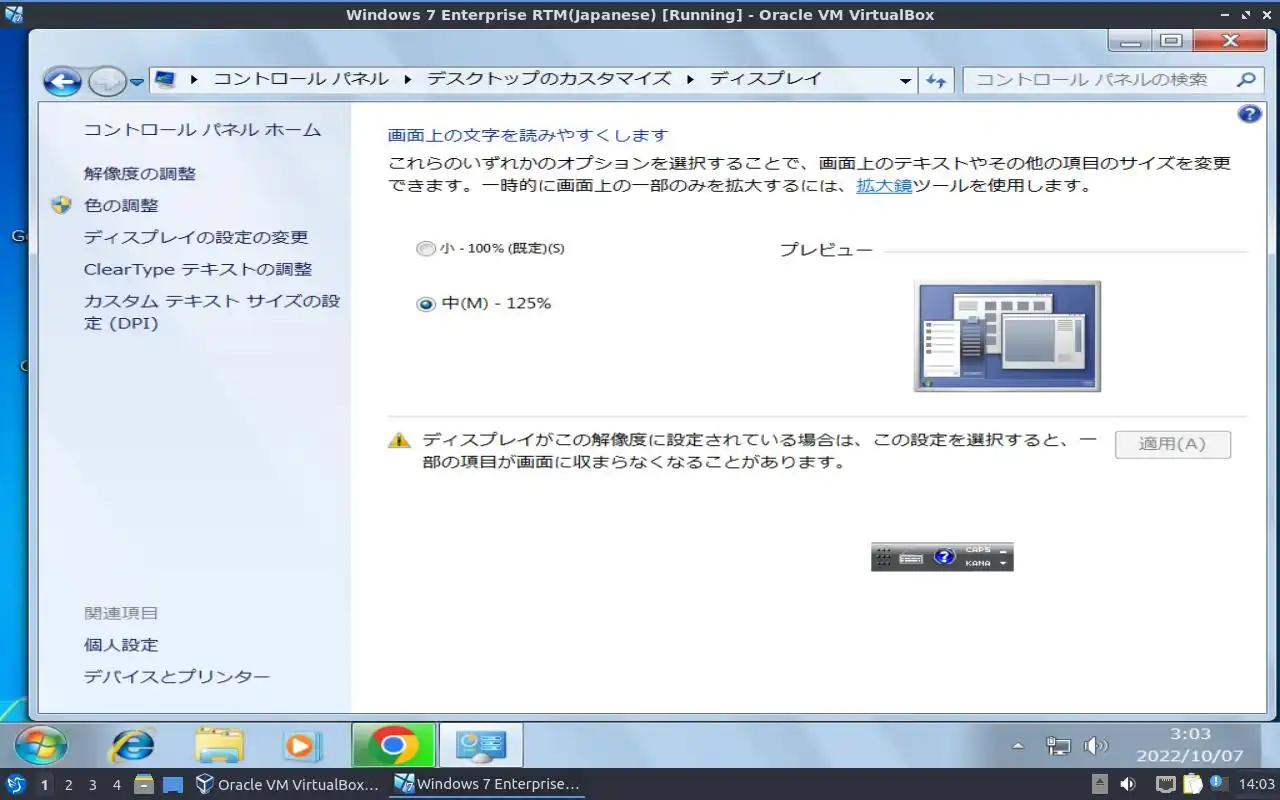Open カスタム テキスト サイズの設定 (DPI) link

(x=212, y=312)
